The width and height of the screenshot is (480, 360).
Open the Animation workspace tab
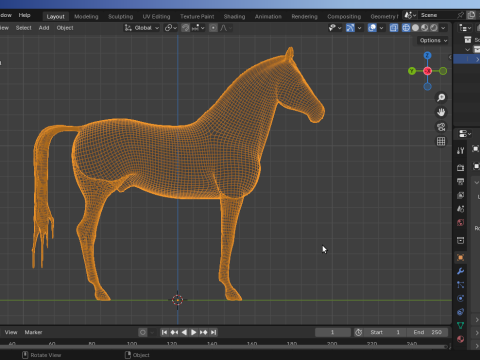pyautogui.click(x=268, y=16)
